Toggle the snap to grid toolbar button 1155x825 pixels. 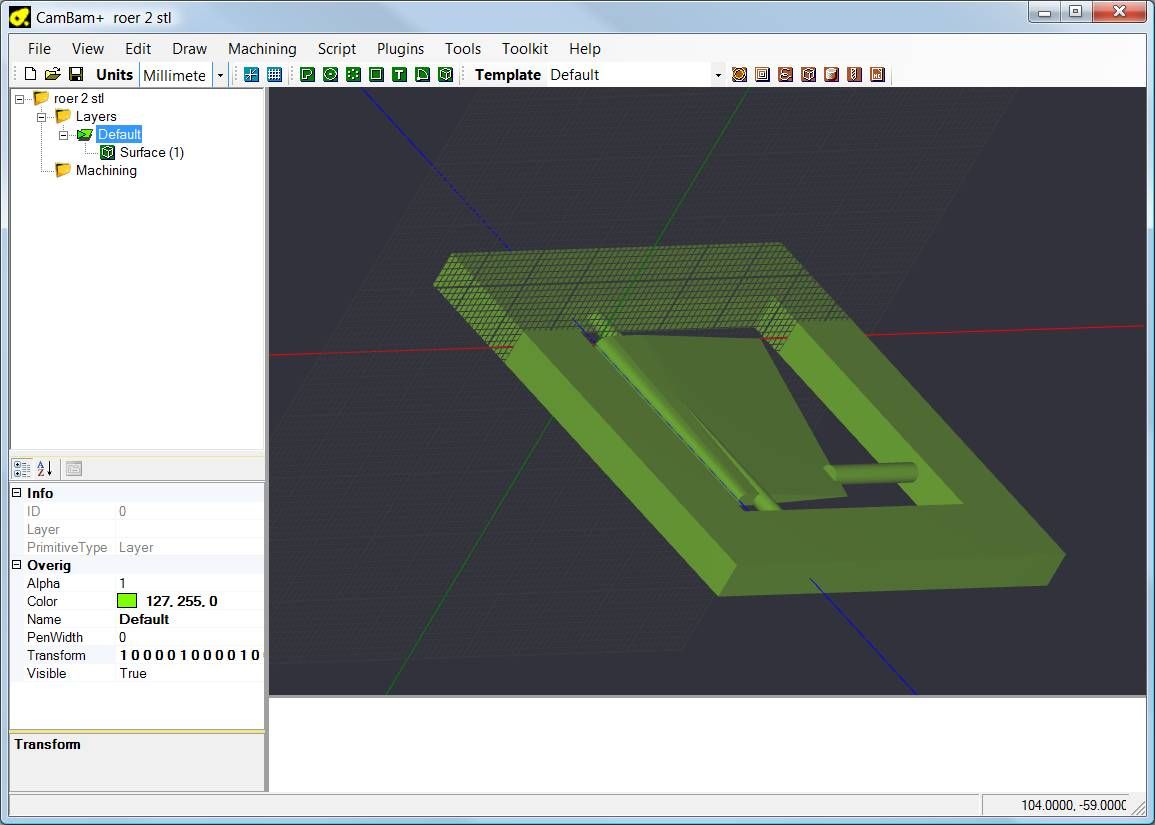click(x=251, y=74)
